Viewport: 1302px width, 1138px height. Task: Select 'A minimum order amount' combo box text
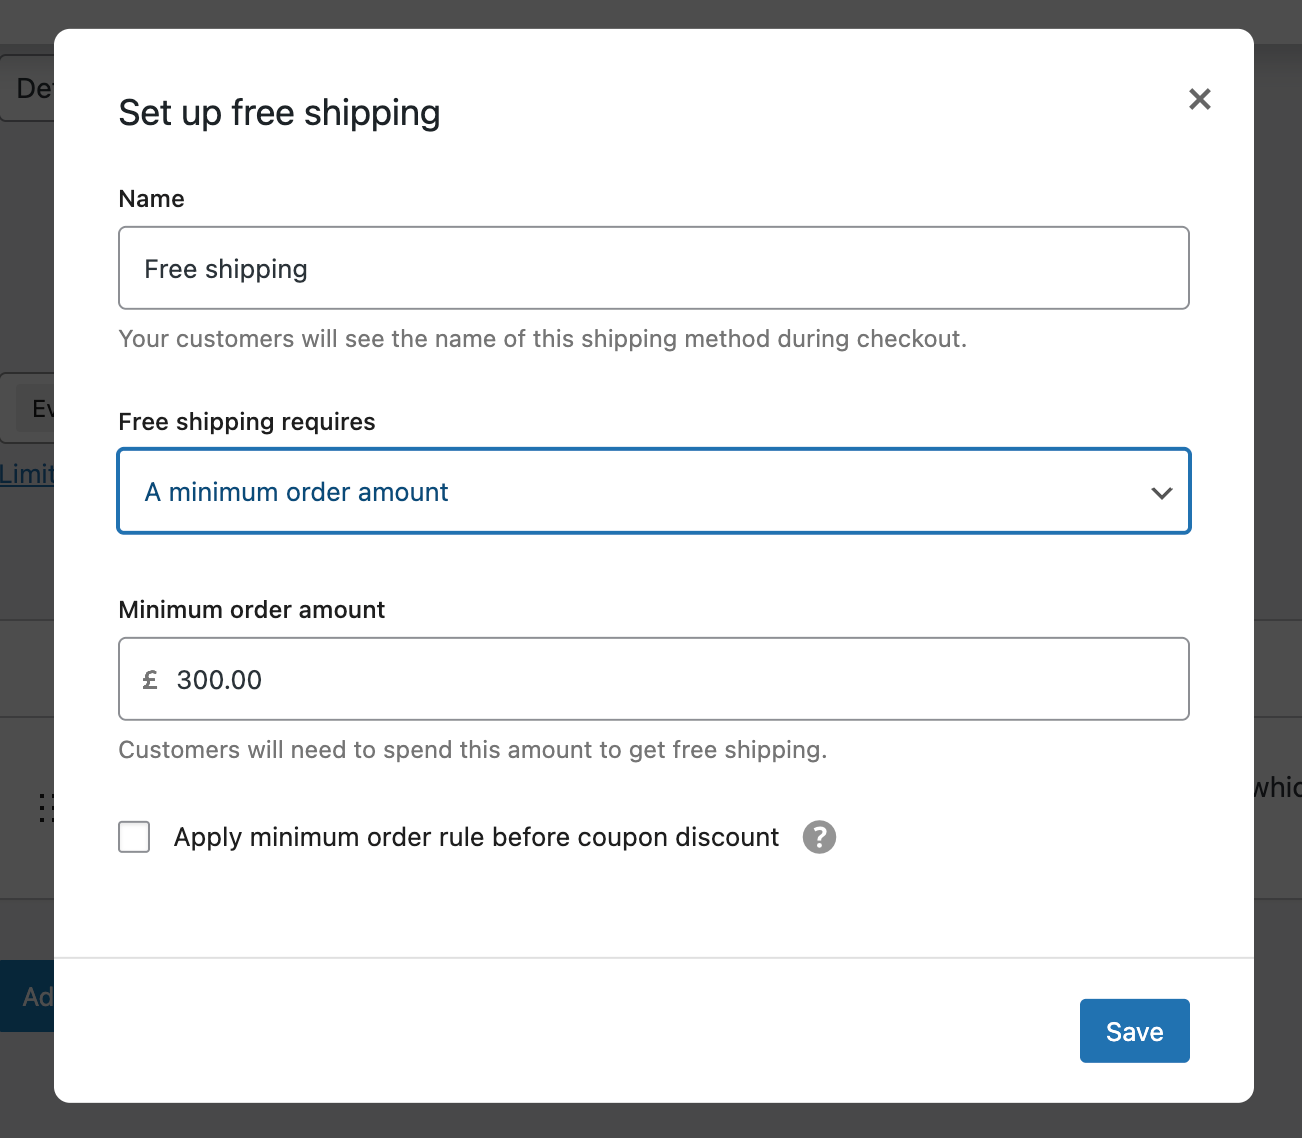tap(297, 492)
